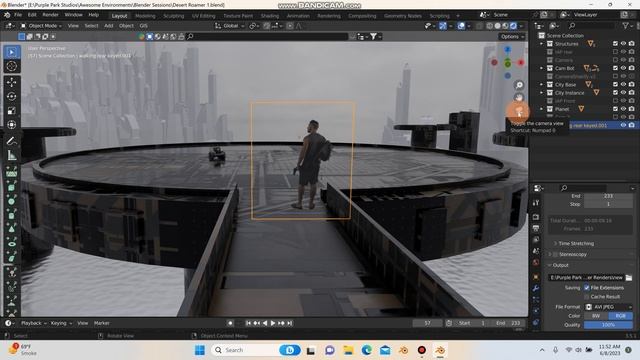Select the Measure tool
Screen dimensions: 640x360
pyautogui.click(x=12, y=156)
